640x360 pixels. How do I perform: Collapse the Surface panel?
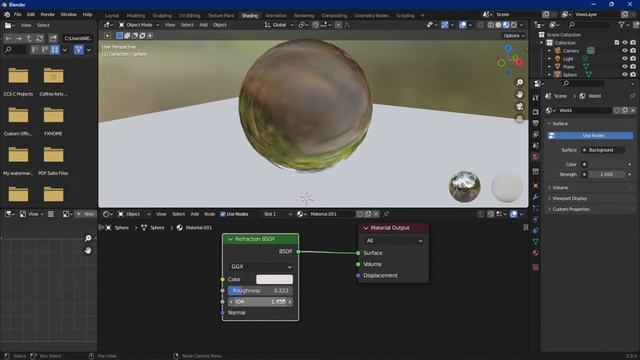[x=560, y=123]
